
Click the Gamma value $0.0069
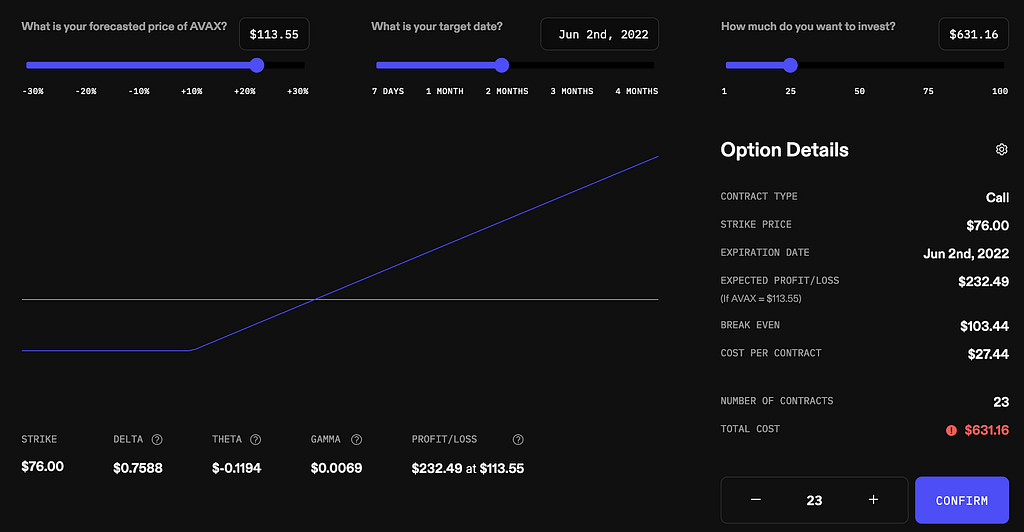click(336, 468)
